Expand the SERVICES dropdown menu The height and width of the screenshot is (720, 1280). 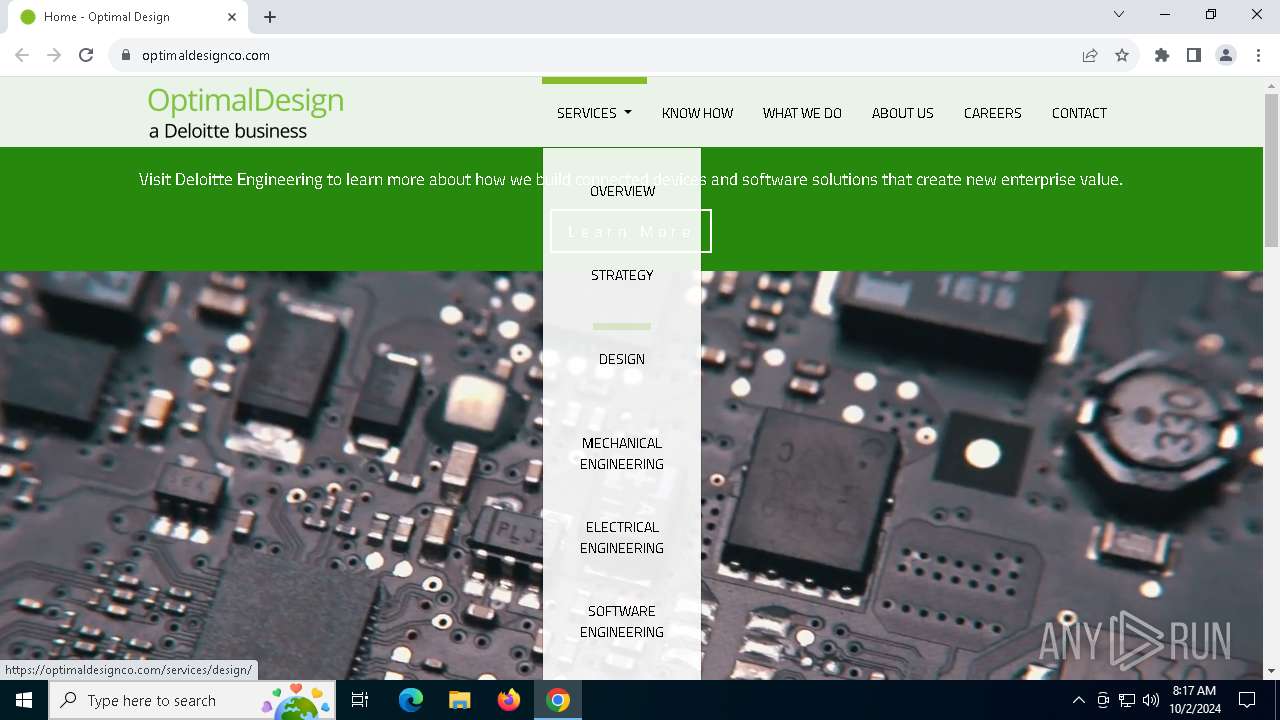[x=594, y=113]
